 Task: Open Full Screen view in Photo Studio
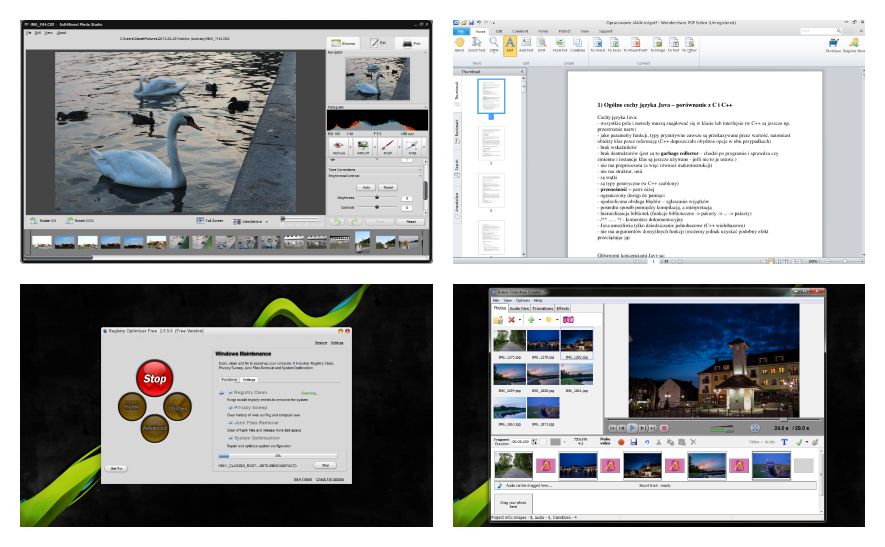tap(209, 221)
